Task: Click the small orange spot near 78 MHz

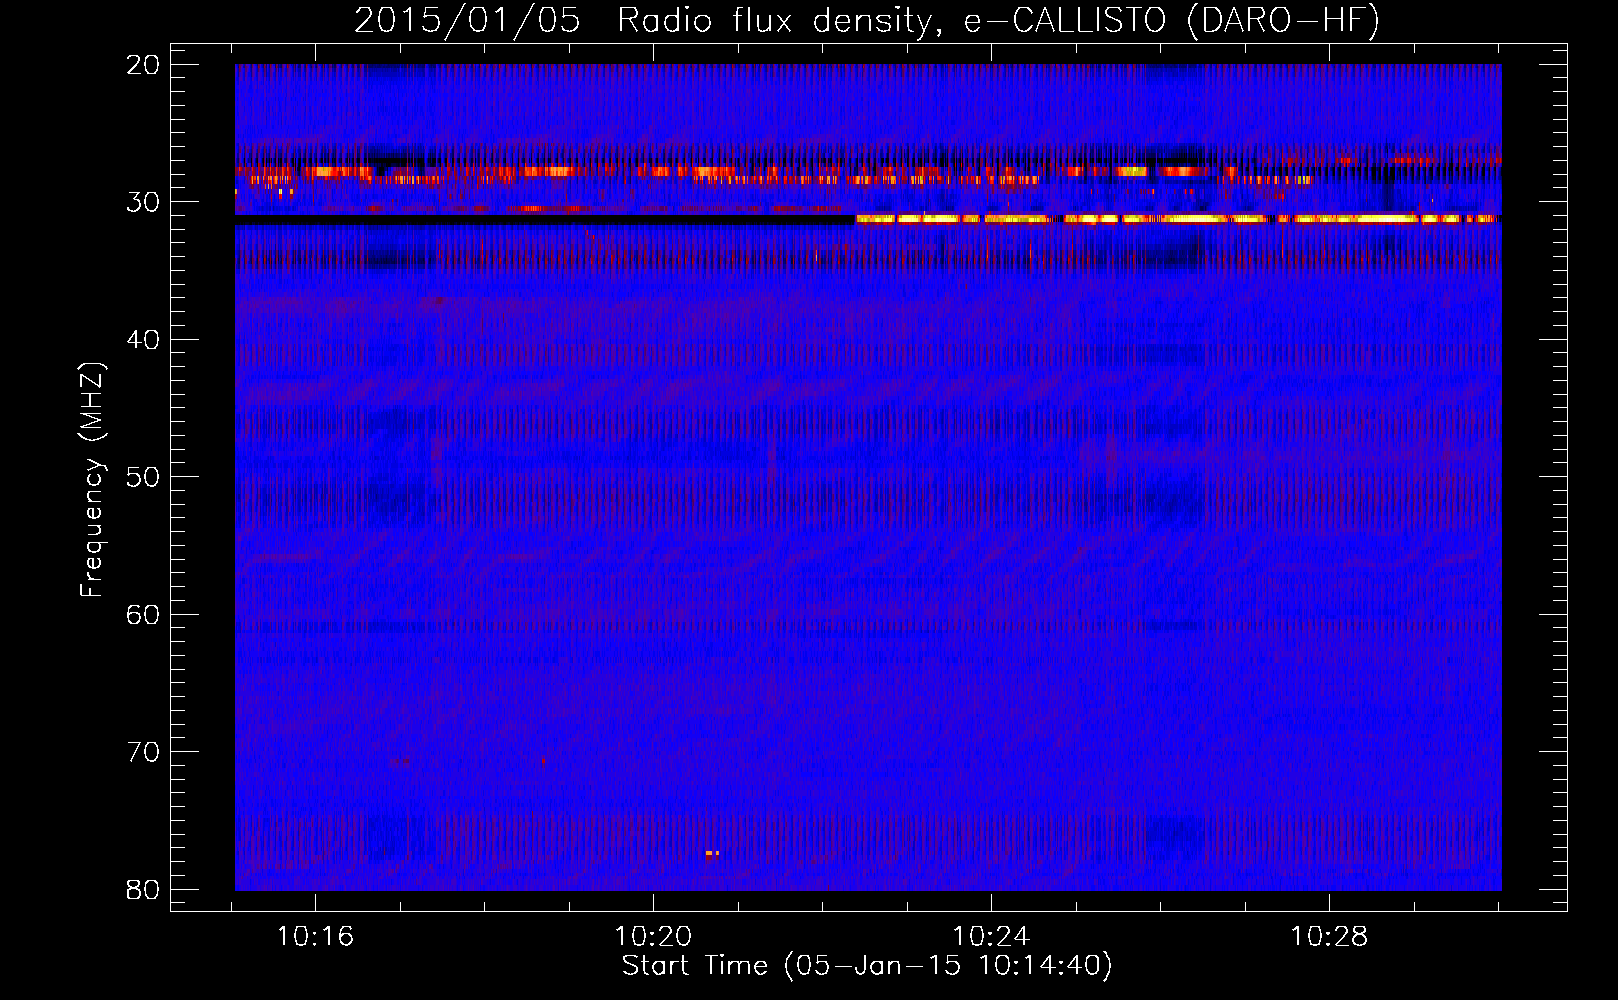Action: pyautogui.click(x=712, y=853)
